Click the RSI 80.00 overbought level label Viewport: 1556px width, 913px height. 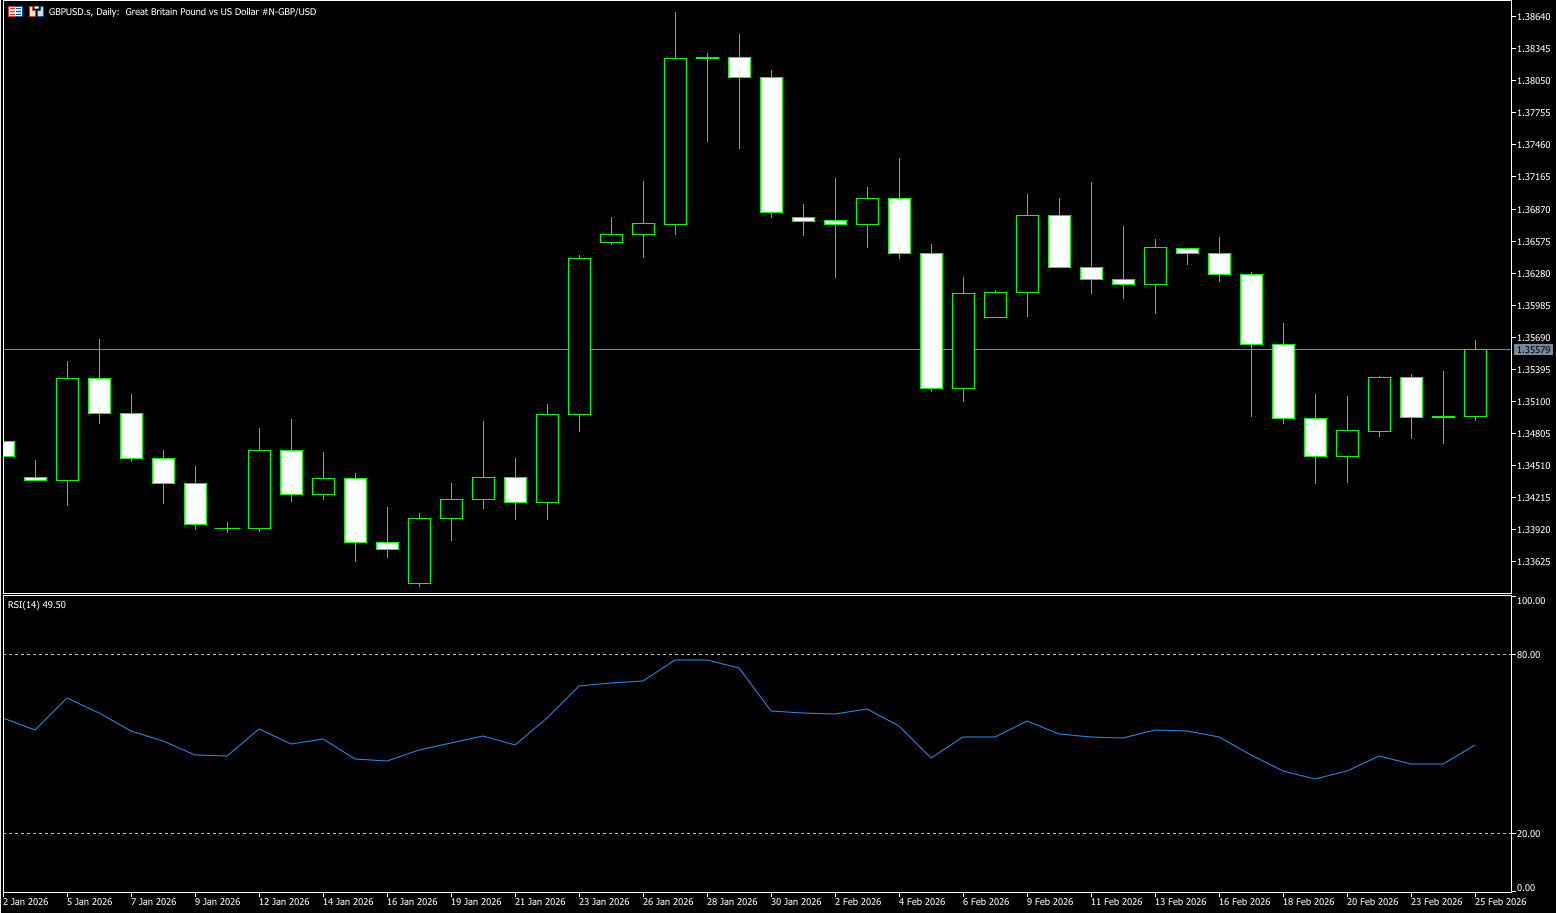point(1528,655)
